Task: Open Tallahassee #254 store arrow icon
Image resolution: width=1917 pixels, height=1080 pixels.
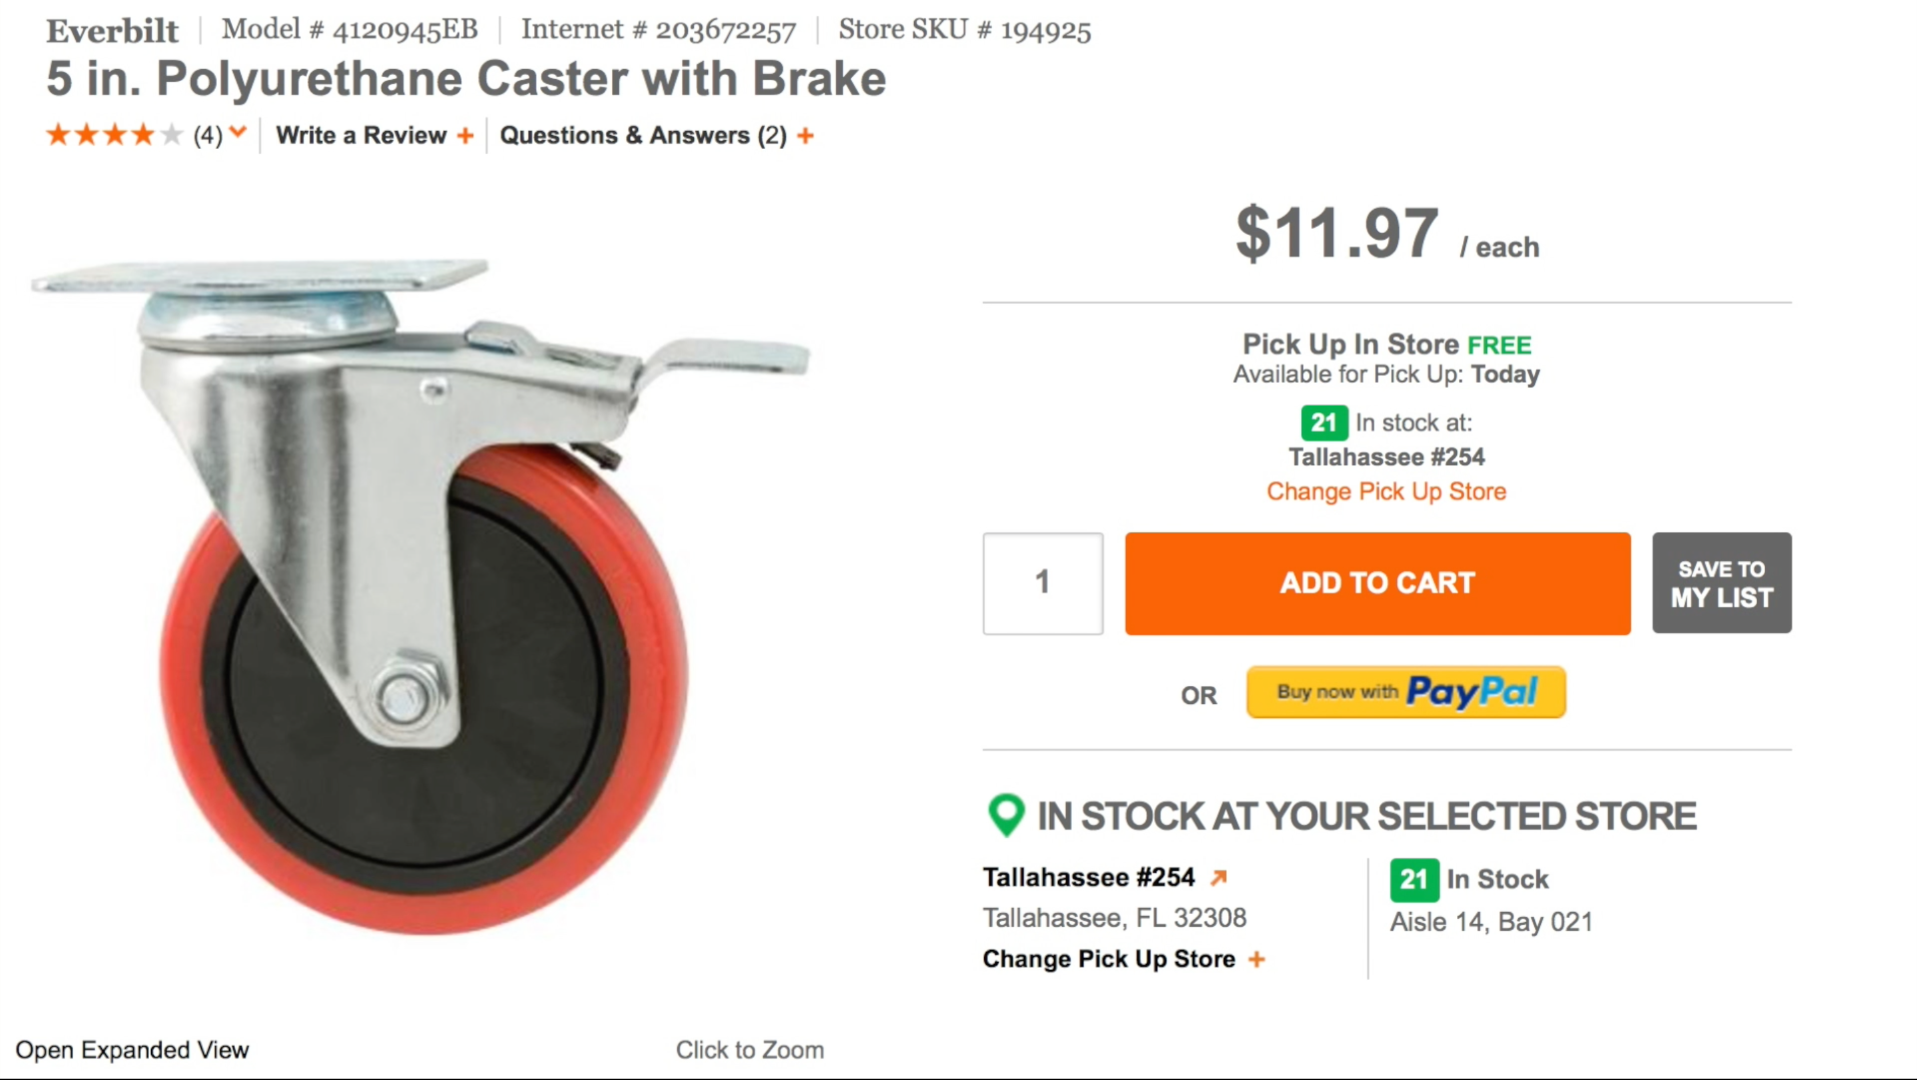Action: [x=1218, y=878]
